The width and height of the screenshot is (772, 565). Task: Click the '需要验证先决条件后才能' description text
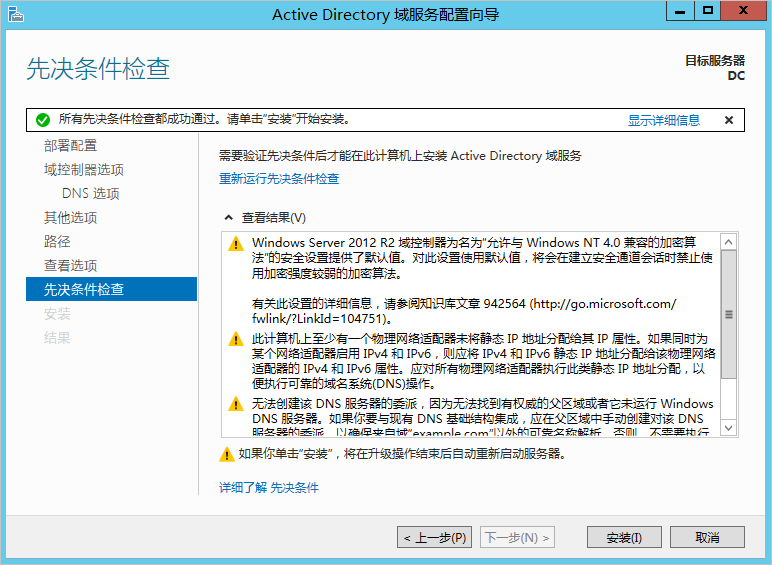coord(400,156)
